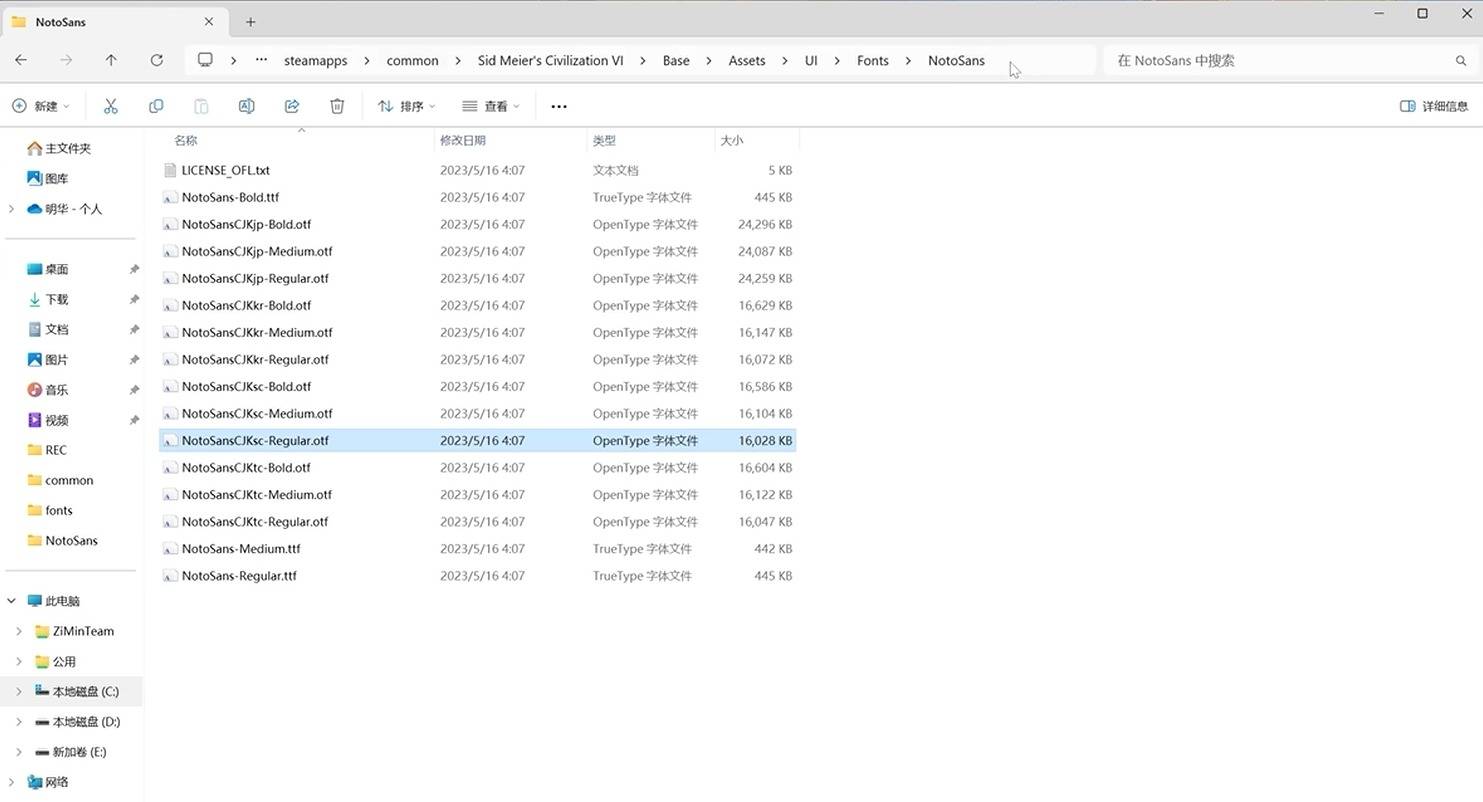
Task: Open the 新建 (New) dropdown menu
Action: (x=41, y=106)
